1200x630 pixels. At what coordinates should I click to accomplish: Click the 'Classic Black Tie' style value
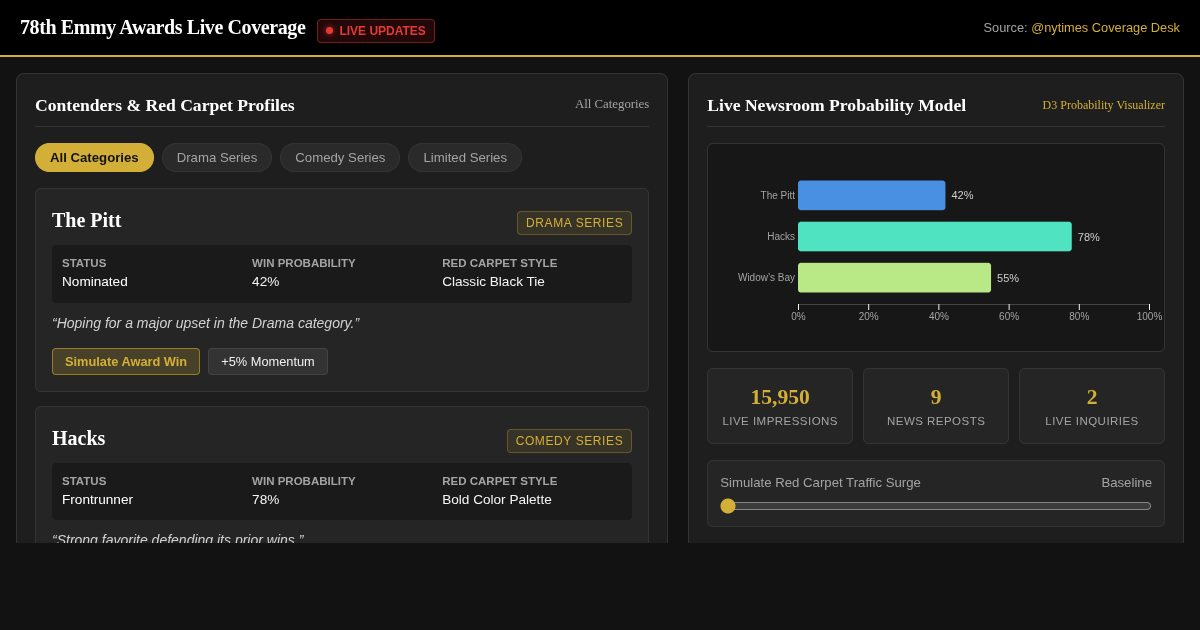click(x=493, y=281)
